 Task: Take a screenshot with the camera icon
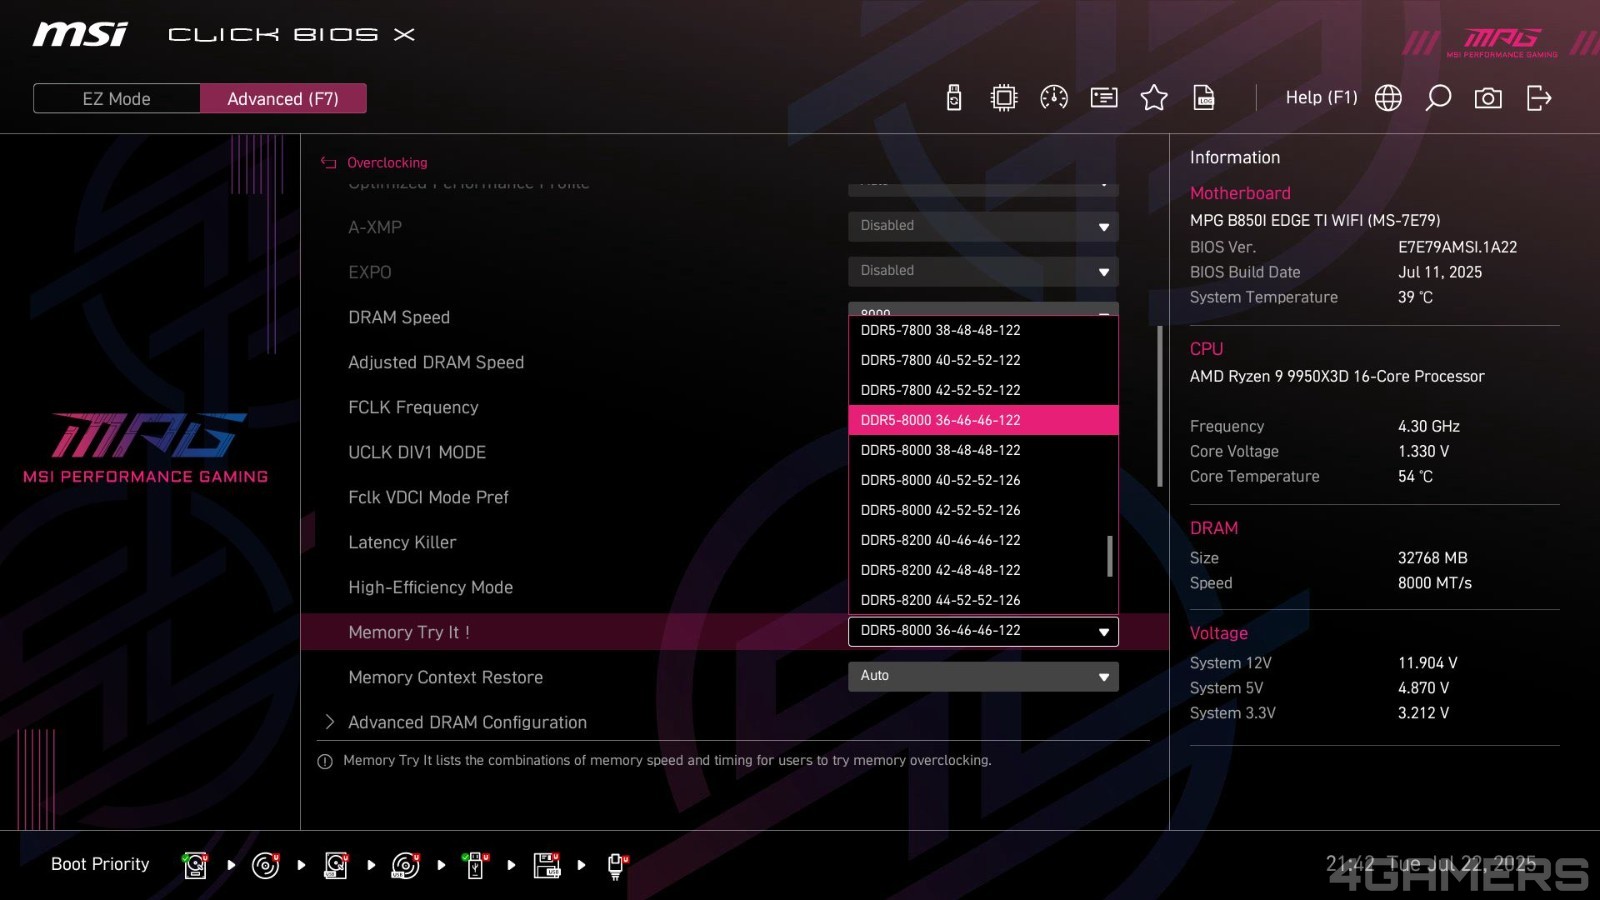click(x=1488, y=98)
